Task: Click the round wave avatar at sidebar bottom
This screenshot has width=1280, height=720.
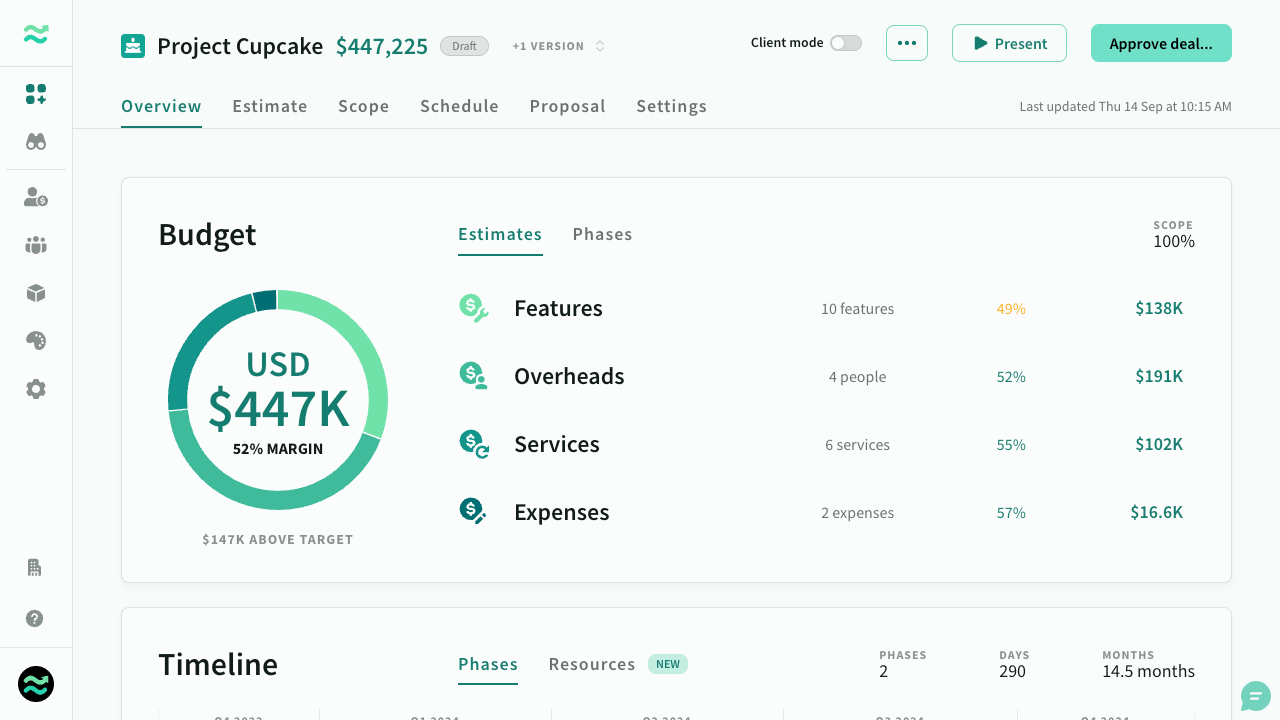Action: coord(36,684)
